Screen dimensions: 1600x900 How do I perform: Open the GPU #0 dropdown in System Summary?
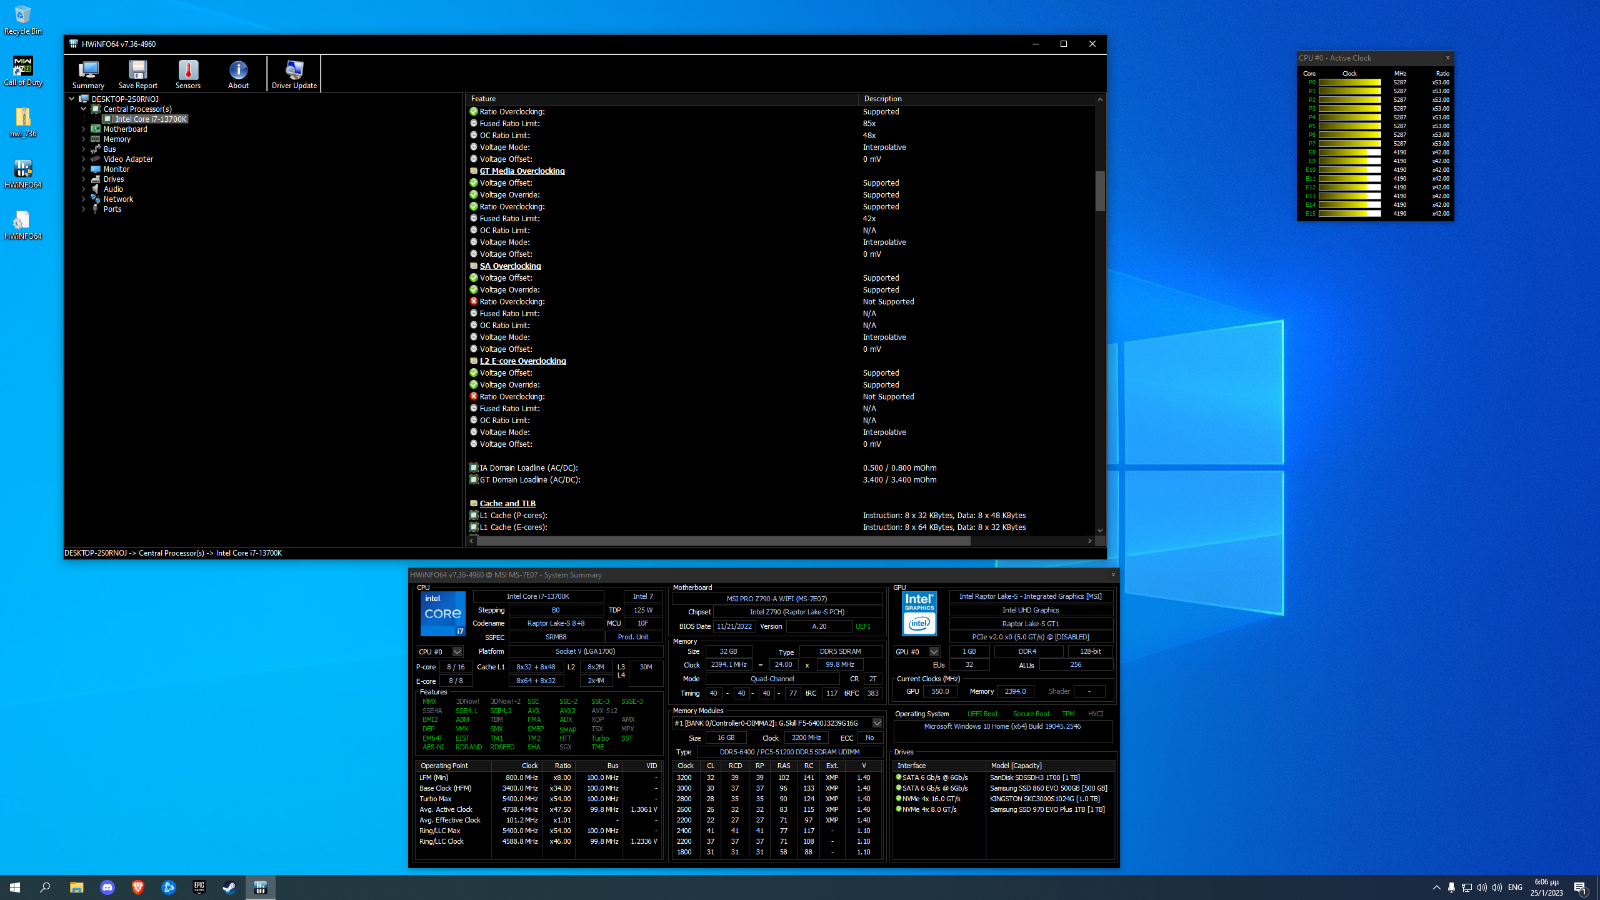click(x=934, y=652)
